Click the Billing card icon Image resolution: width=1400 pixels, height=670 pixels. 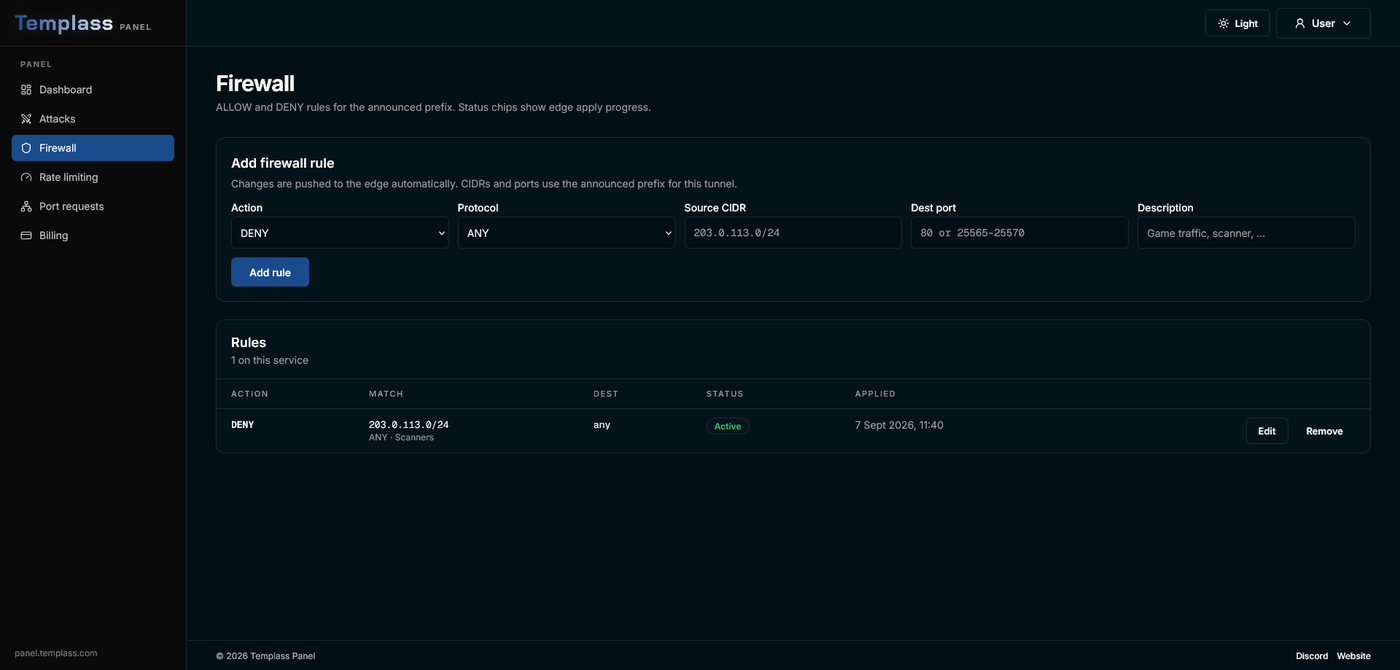[26, 236]
